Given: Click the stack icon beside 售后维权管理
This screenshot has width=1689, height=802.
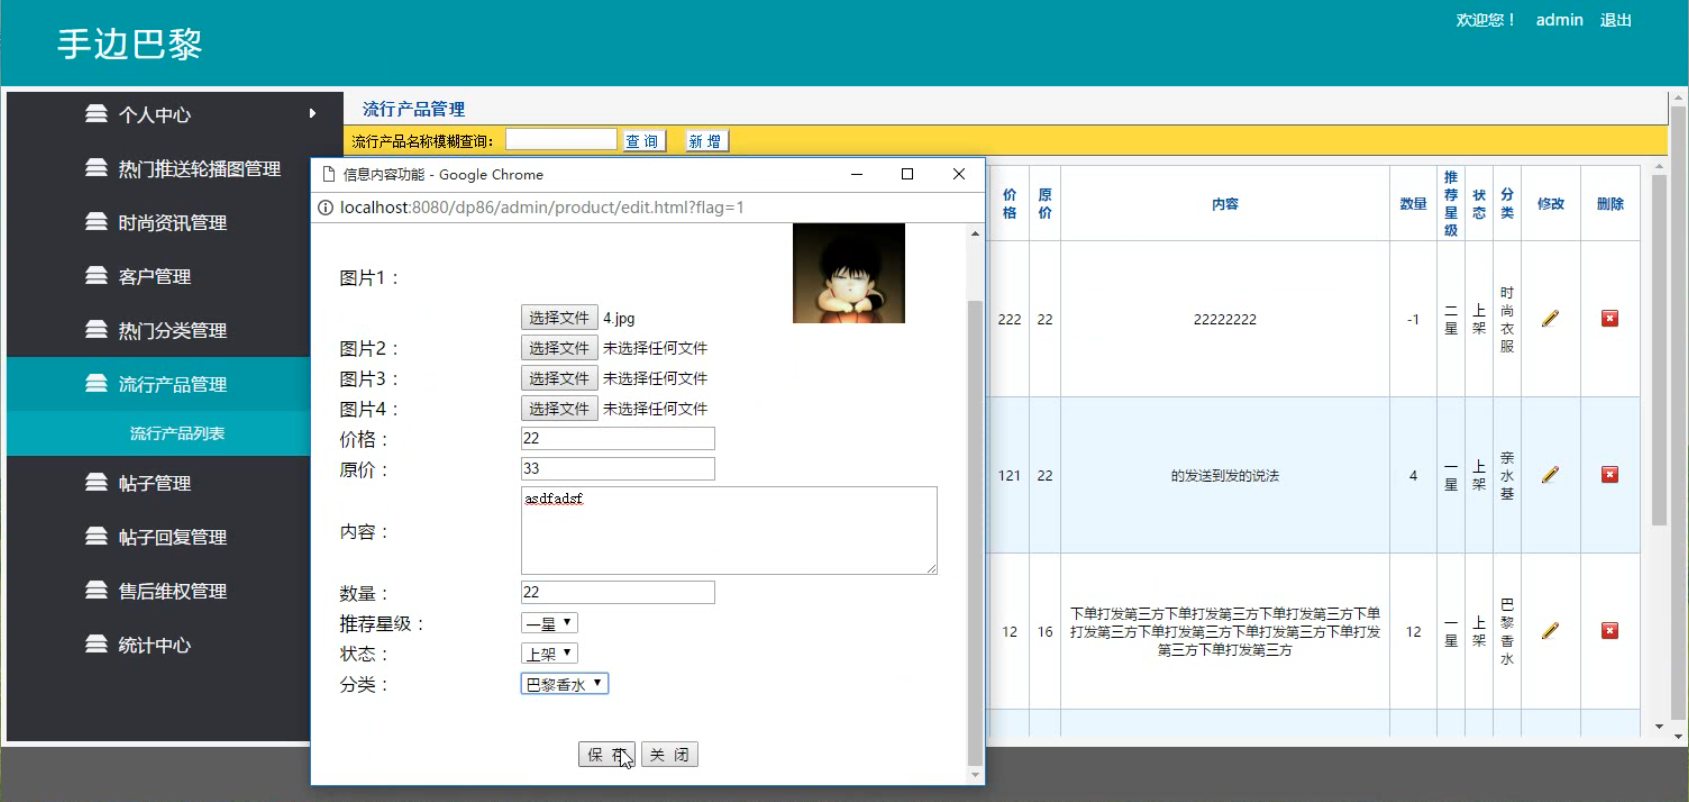Looking at the screenshot, I should (x=96, y=591).
